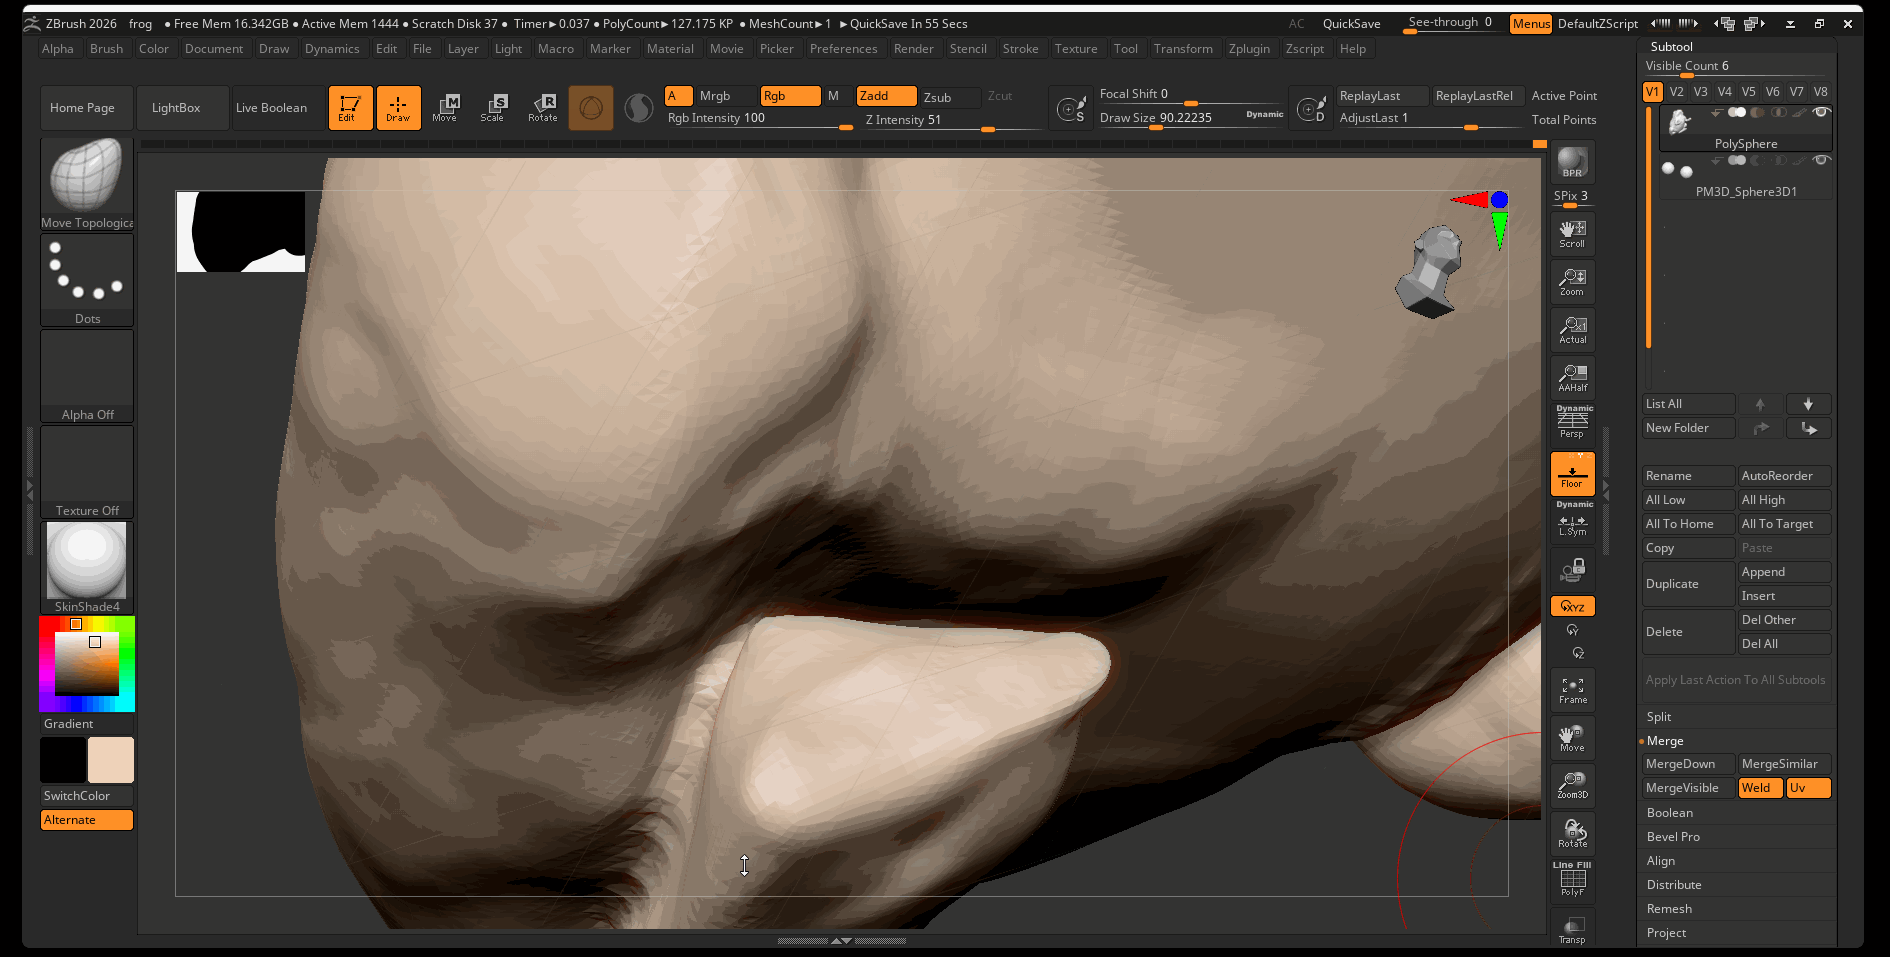The height and width of the screenshot is (957, 1890).
Task: Open the Stroke menu
Action: pyautogui.click(x=1020, y=49)
